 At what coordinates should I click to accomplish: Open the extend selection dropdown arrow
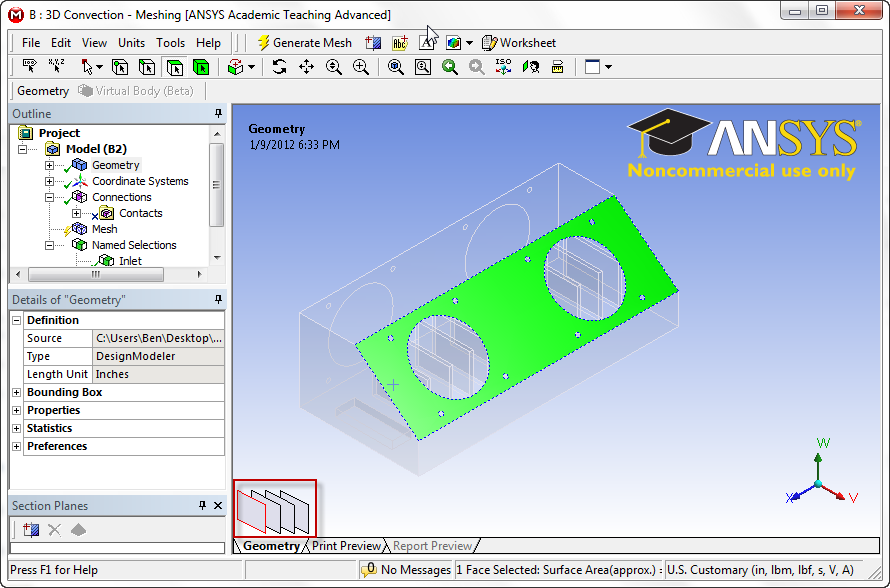251,67
